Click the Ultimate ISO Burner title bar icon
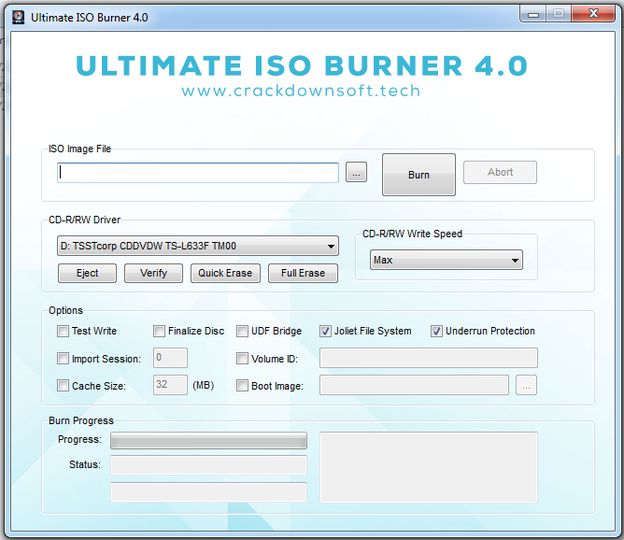This screenshot has width=624, height=540. click(x=18, y=18)
